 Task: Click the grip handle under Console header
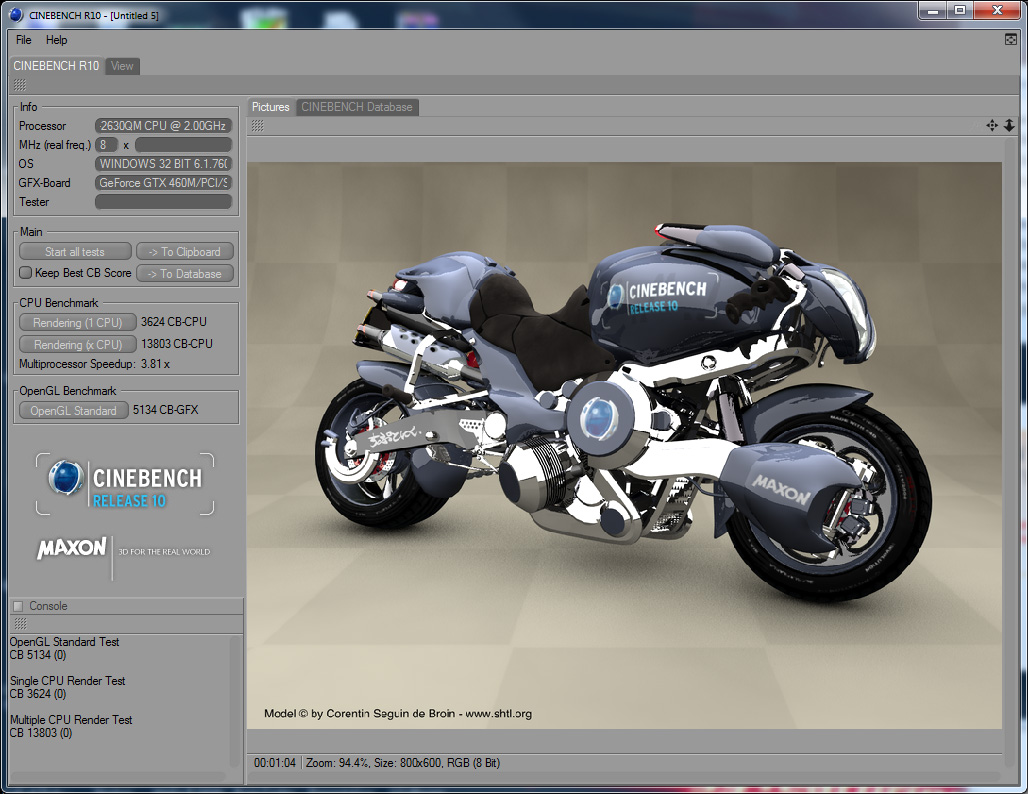tap(20, 624)
